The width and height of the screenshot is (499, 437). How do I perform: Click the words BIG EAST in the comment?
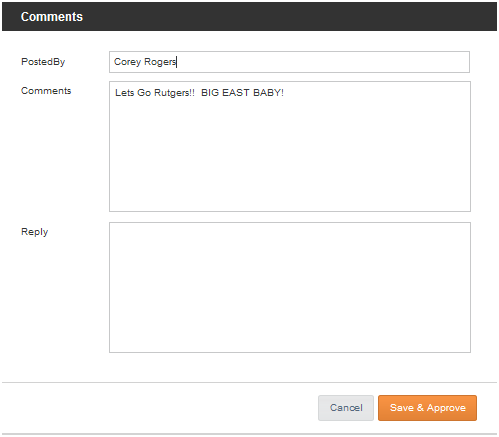[x=225, y=93]
